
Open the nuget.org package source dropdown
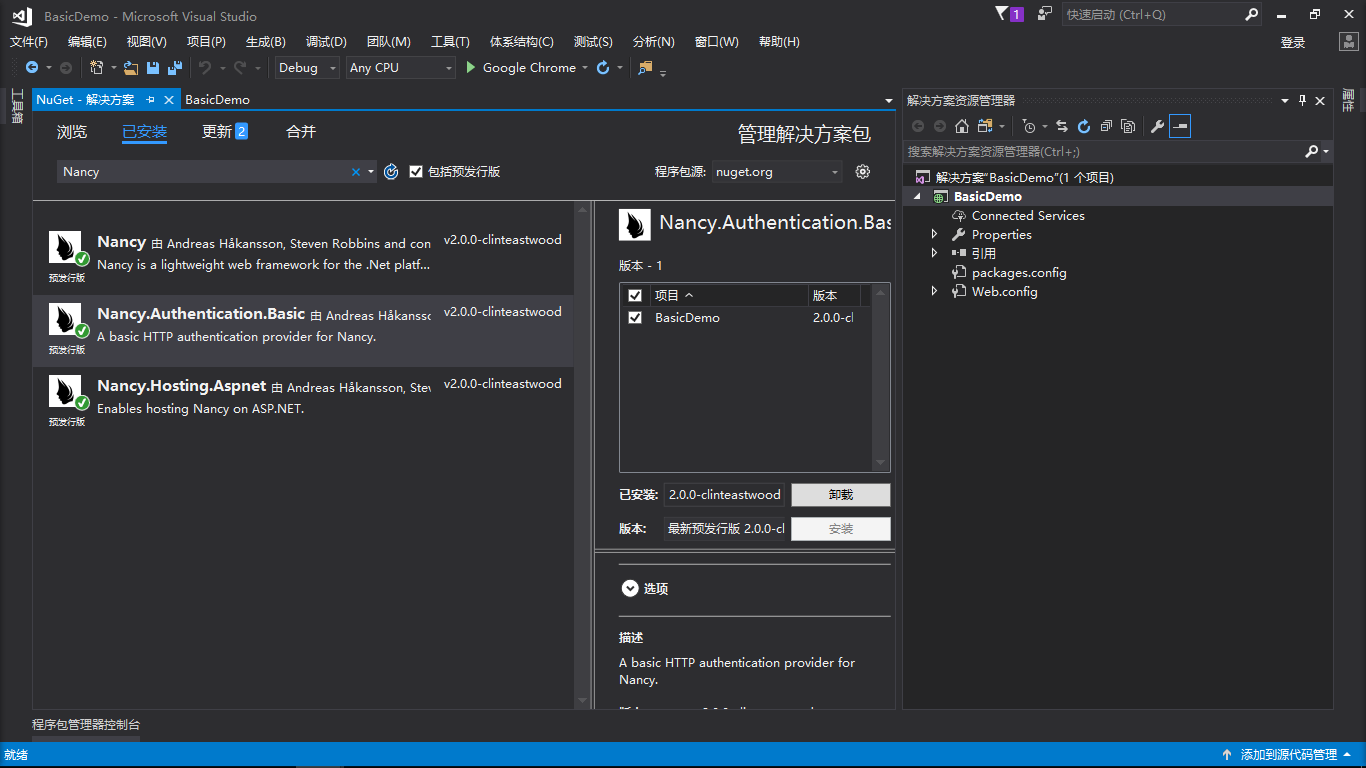pos(777,172)
